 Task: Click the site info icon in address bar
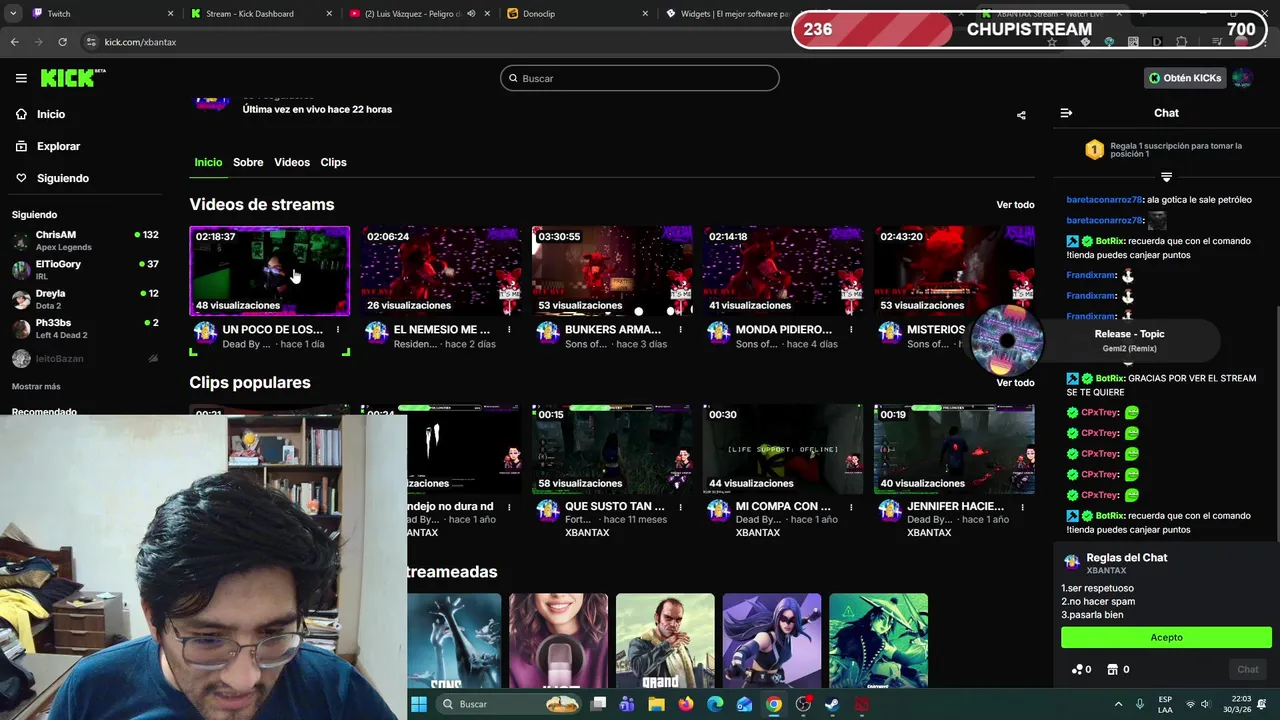[x=91, y=42]
